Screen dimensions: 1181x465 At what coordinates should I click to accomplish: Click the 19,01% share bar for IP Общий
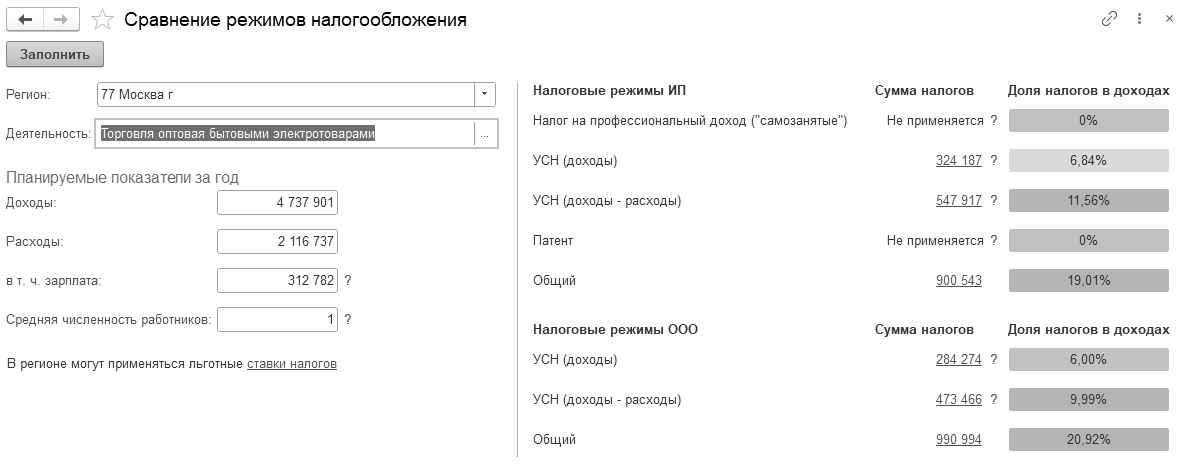click(1088, 281)
